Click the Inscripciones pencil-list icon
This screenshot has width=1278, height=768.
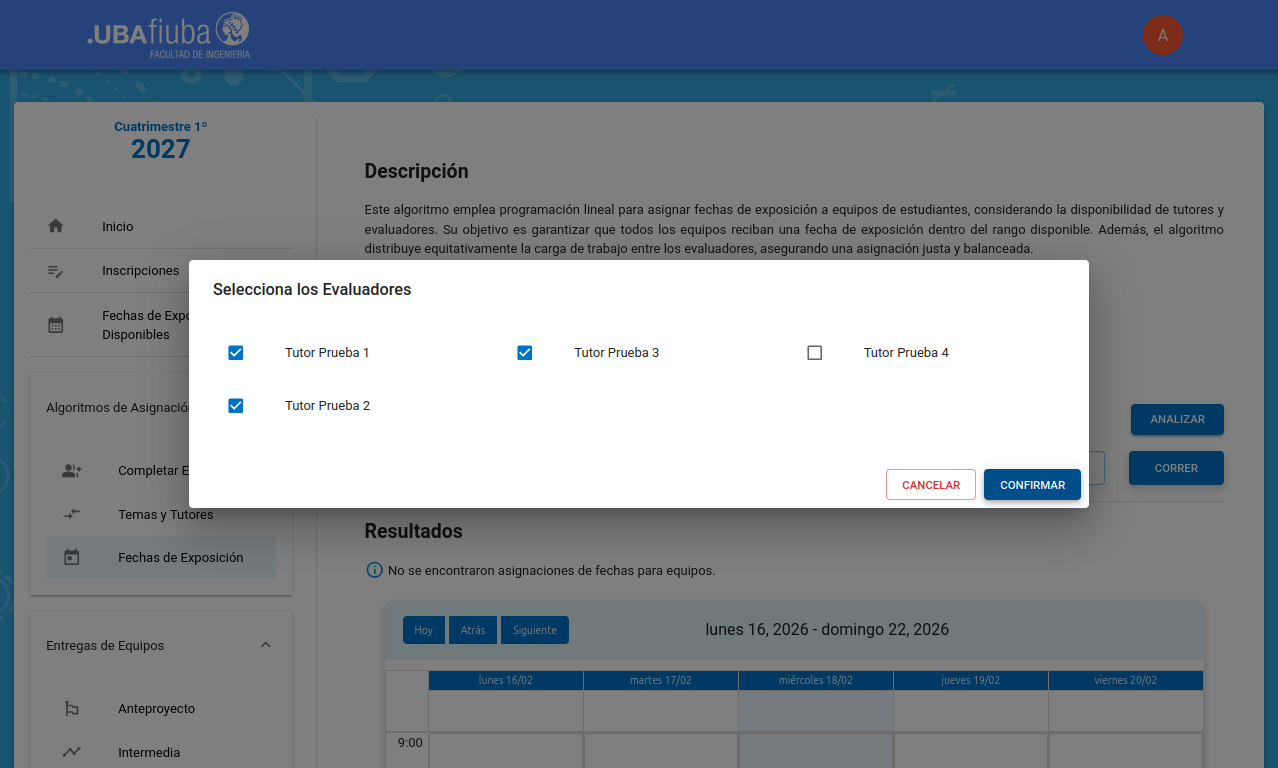click(56, 271)
